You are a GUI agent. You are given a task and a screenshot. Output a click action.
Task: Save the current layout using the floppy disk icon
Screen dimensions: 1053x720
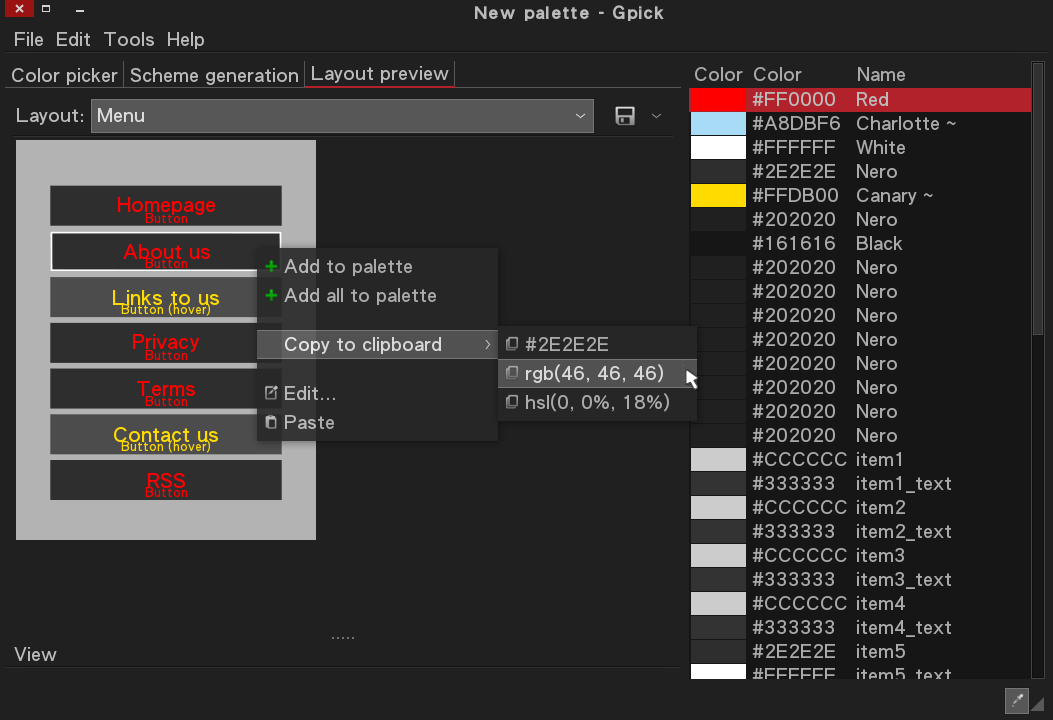point(624,116)
